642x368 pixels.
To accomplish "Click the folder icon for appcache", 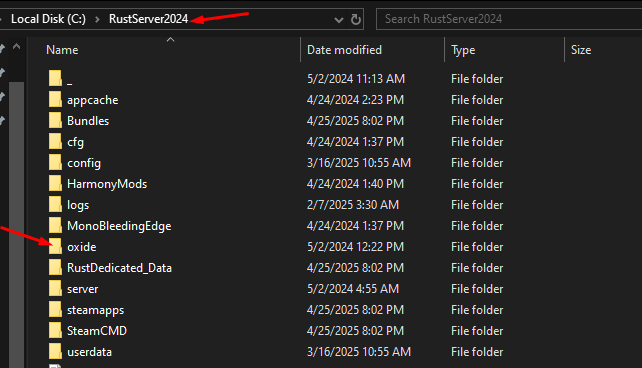I will 55,100.
